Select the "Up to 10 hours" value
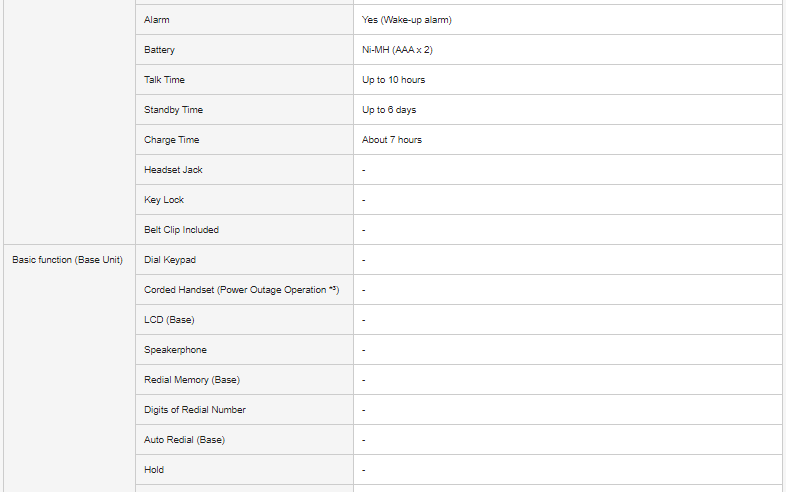786x492 pixels. pyautogui.click(x=393, y=80)
